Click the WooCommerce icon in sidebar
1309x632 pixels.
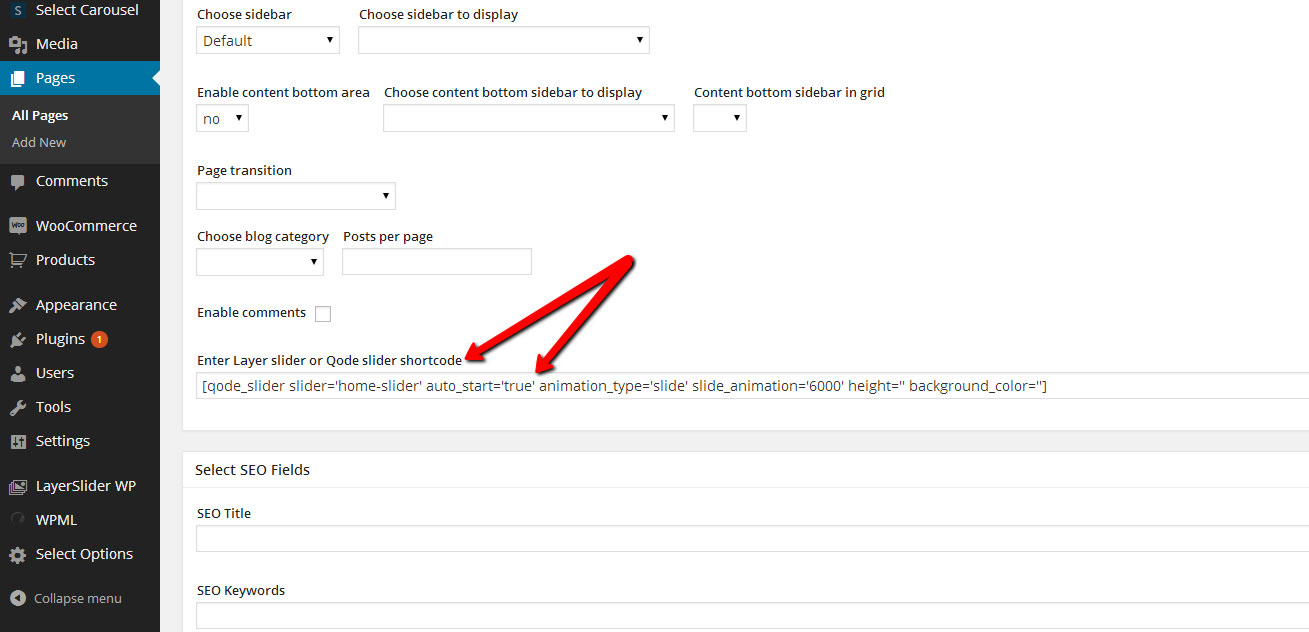[17, 226]
